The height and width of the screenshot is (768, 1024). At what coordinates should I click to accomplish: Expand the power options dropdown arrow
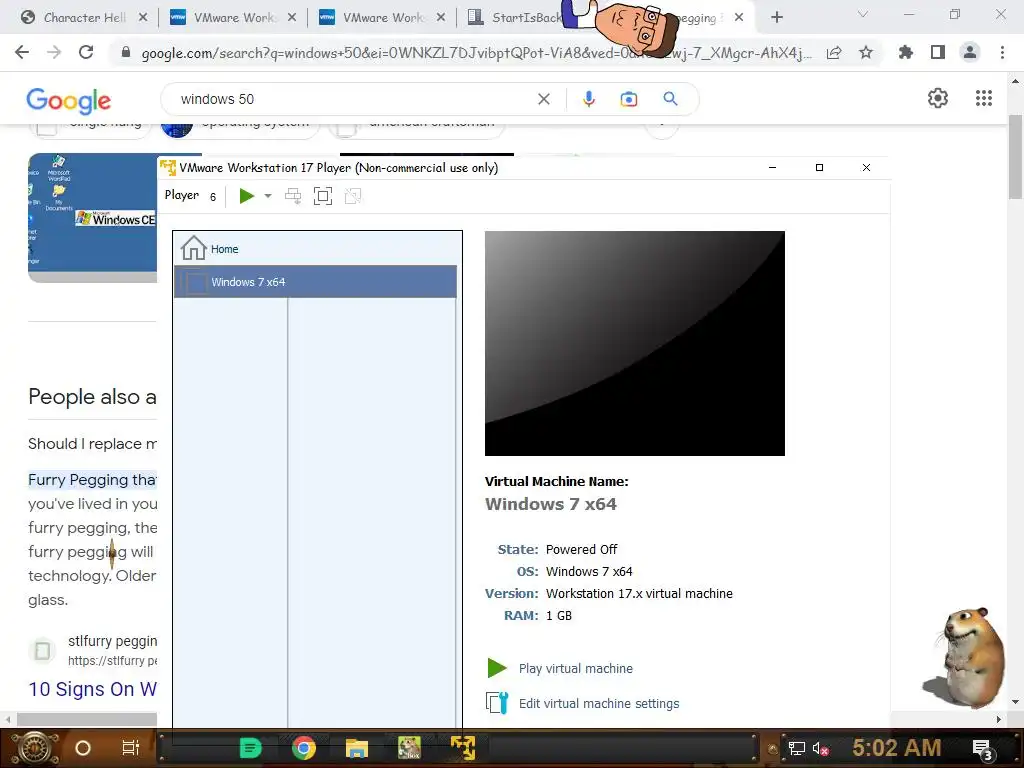coord(268,196)
